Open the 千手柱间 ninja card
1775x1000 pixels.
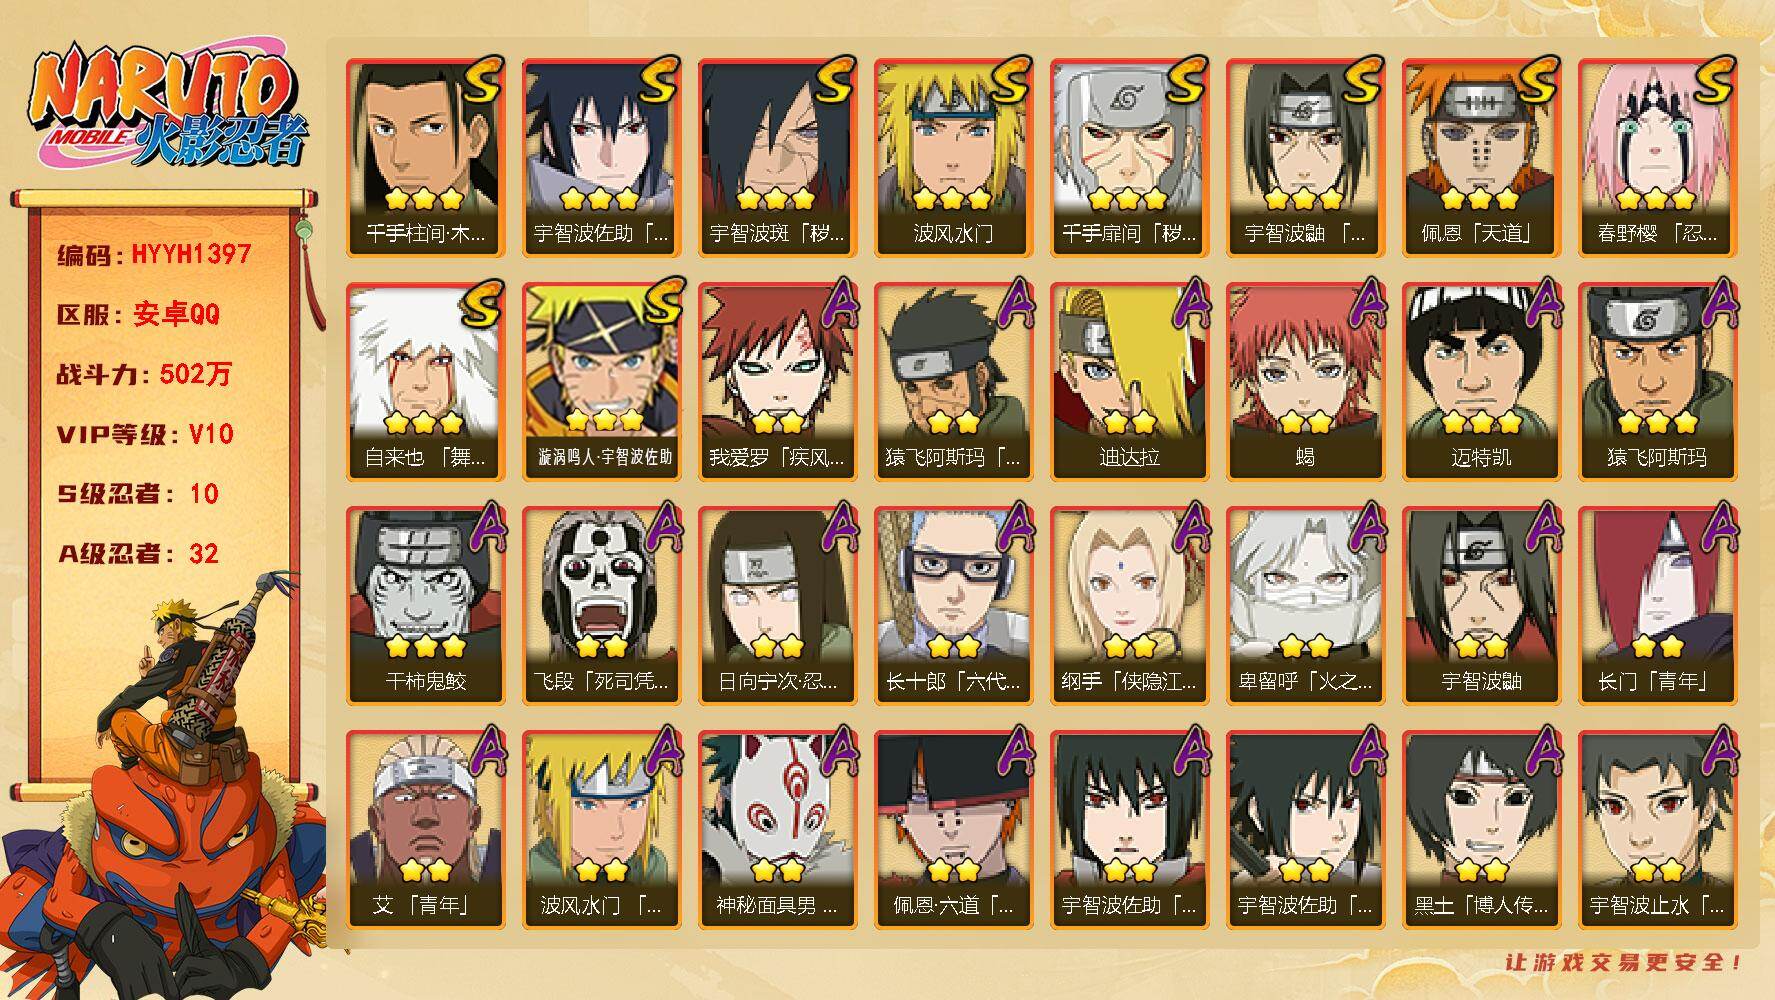point(425,158)
